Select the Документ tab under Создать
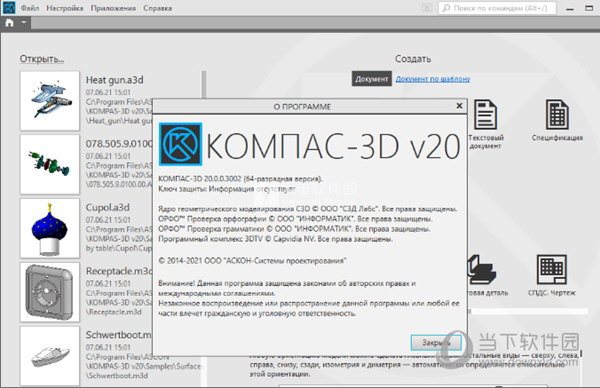The width and height of the screenshot is (600, 388). [372, 79]
